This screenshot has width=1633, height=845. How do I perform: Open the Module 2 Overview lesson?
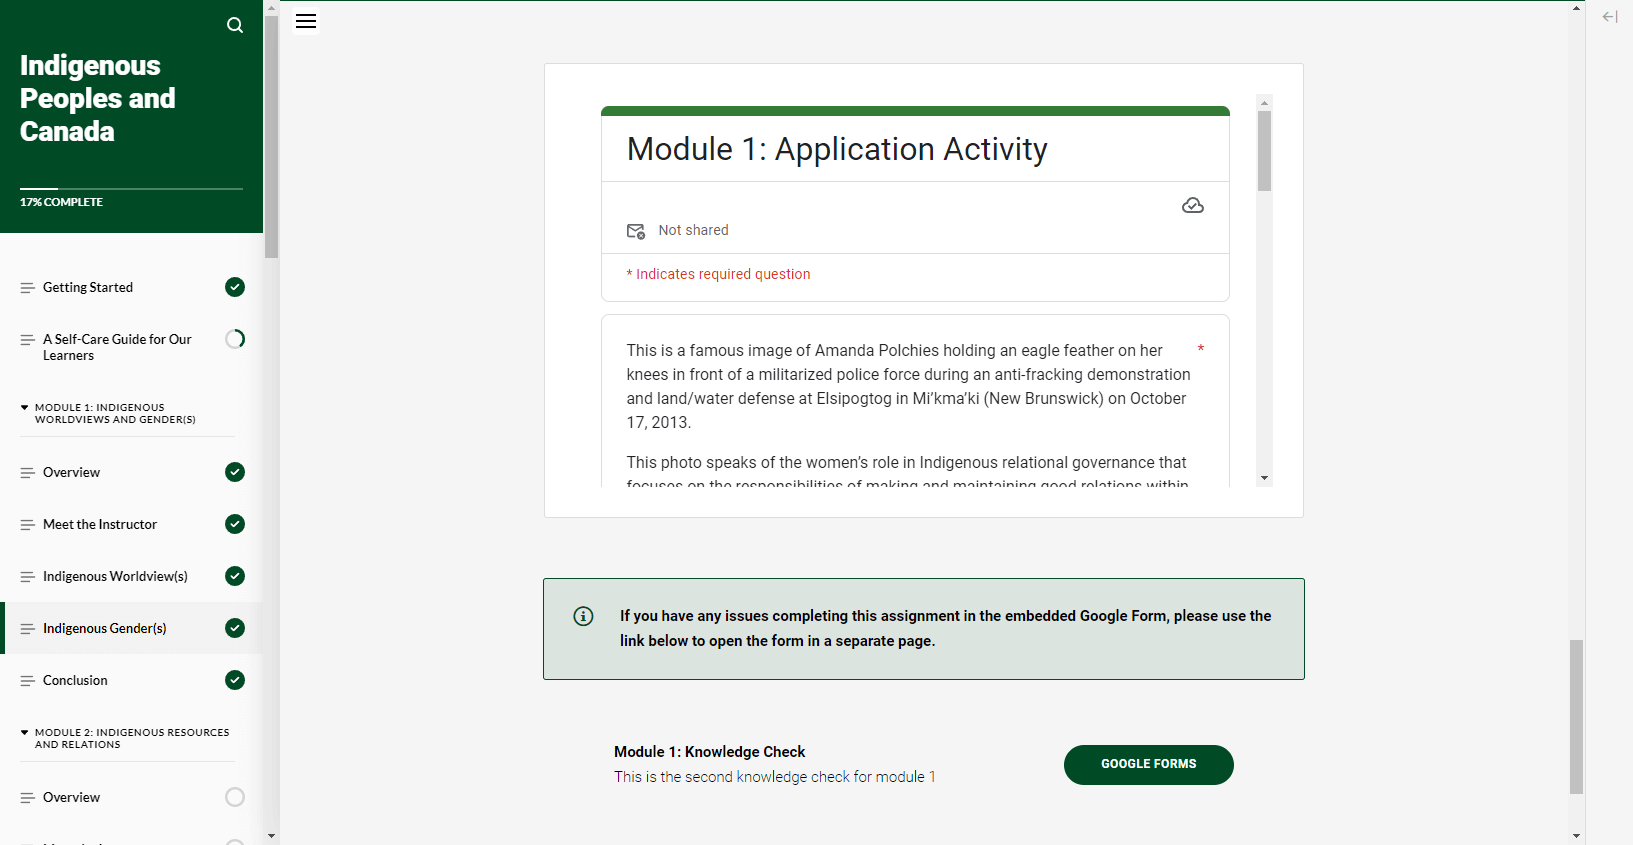(x=71, y=797)
